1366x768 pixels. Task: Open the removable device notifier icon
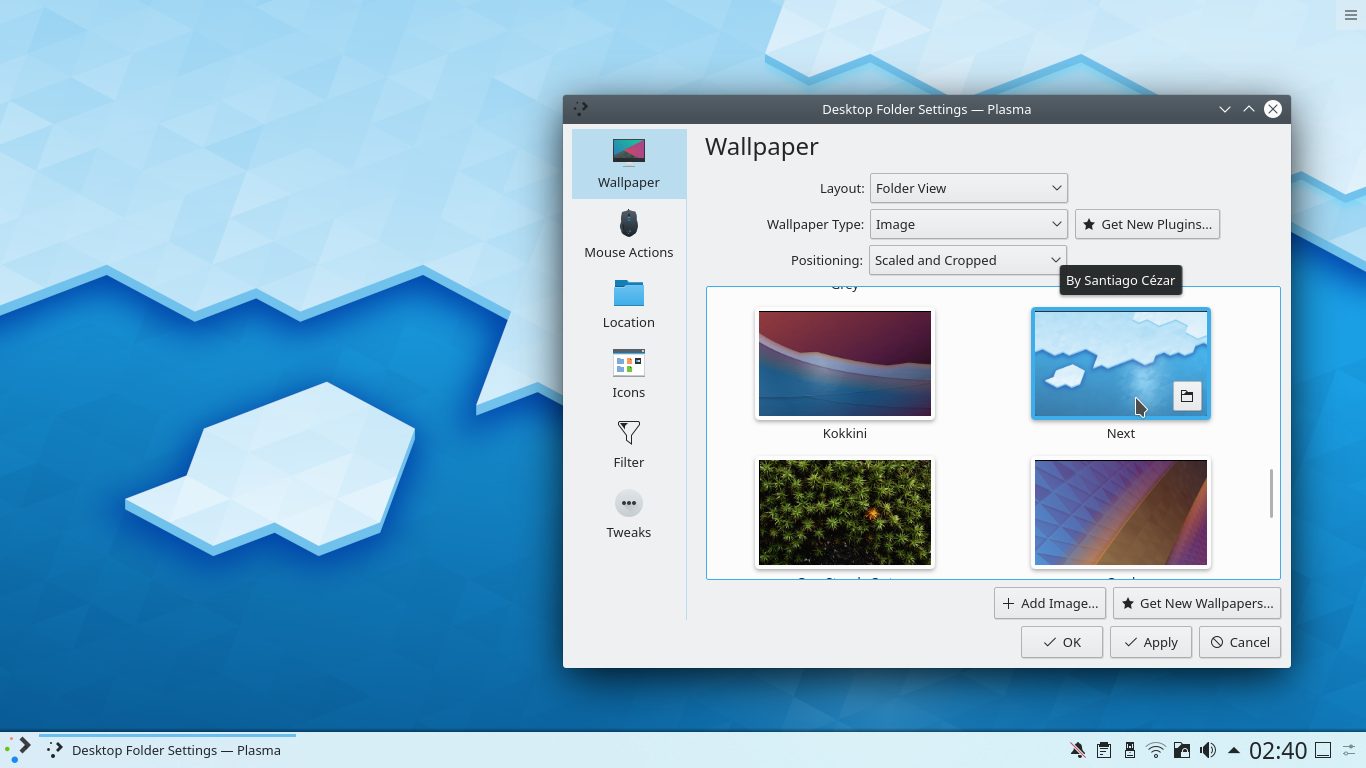(1130, 750)
